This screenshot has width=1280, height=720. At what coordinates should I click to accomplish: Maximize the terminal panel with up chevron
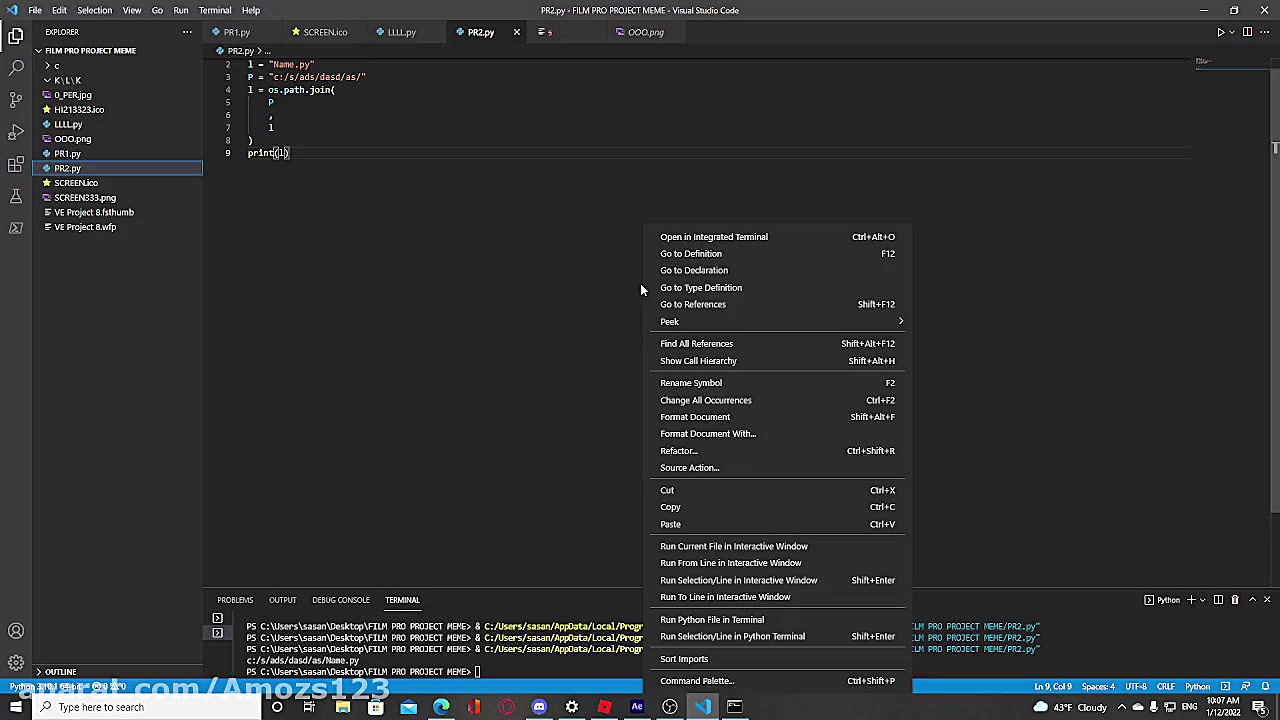[x=1252, y=600]
